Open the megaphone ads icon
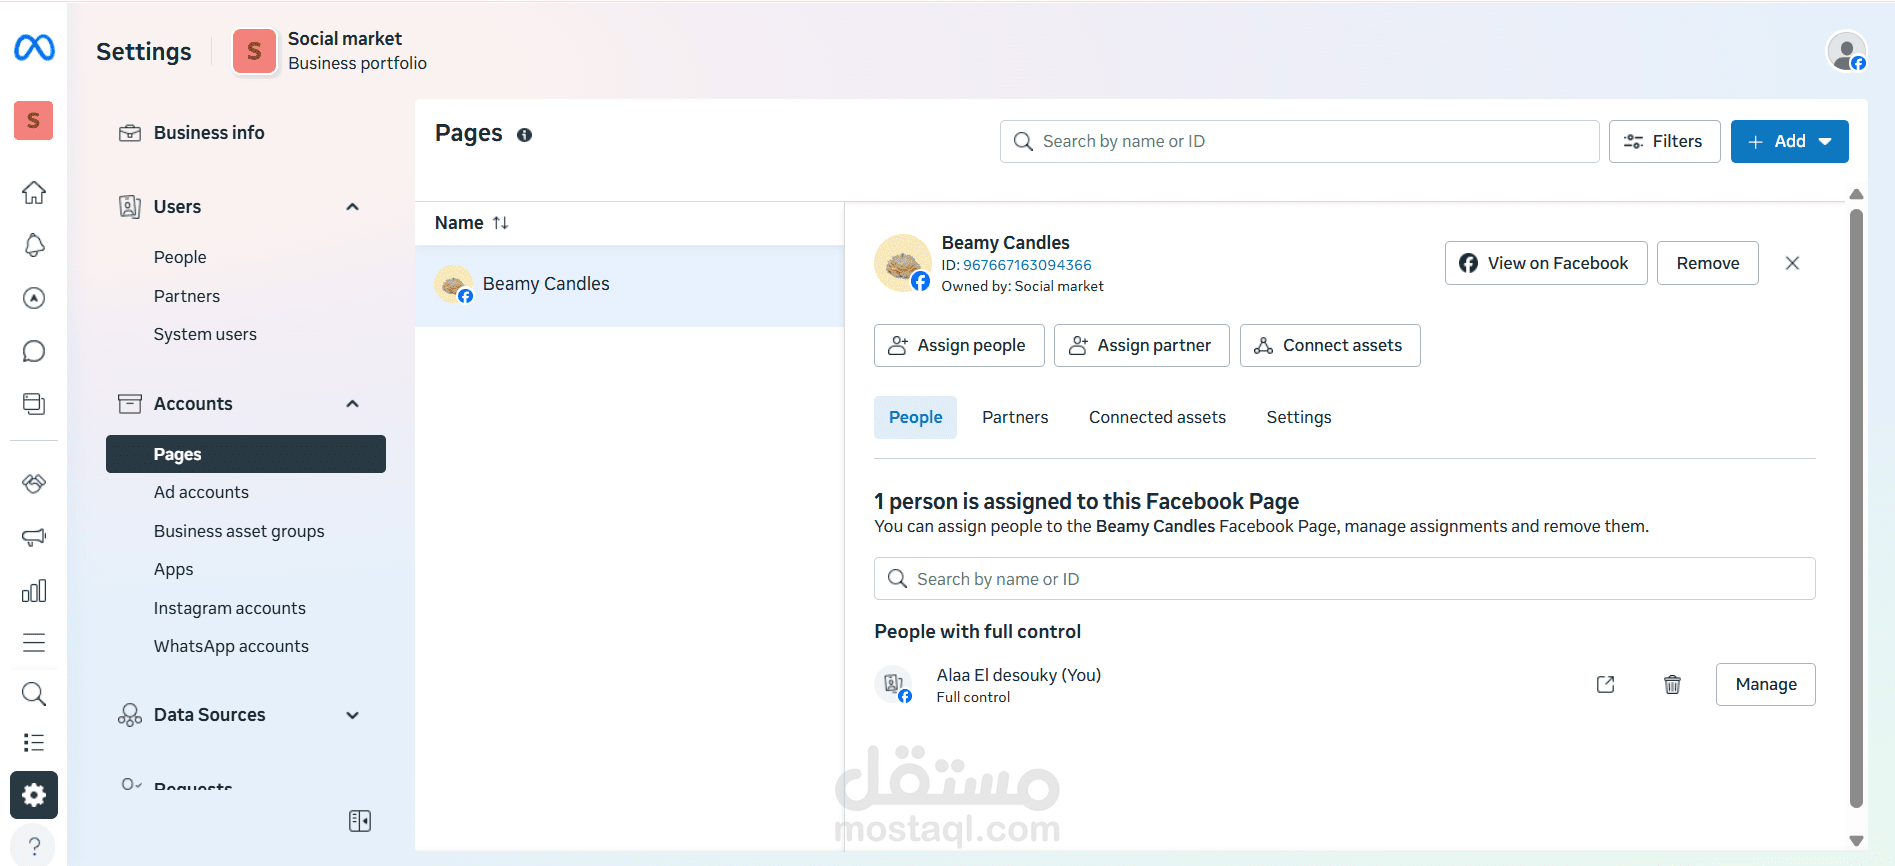 click(x=34, y=537)
